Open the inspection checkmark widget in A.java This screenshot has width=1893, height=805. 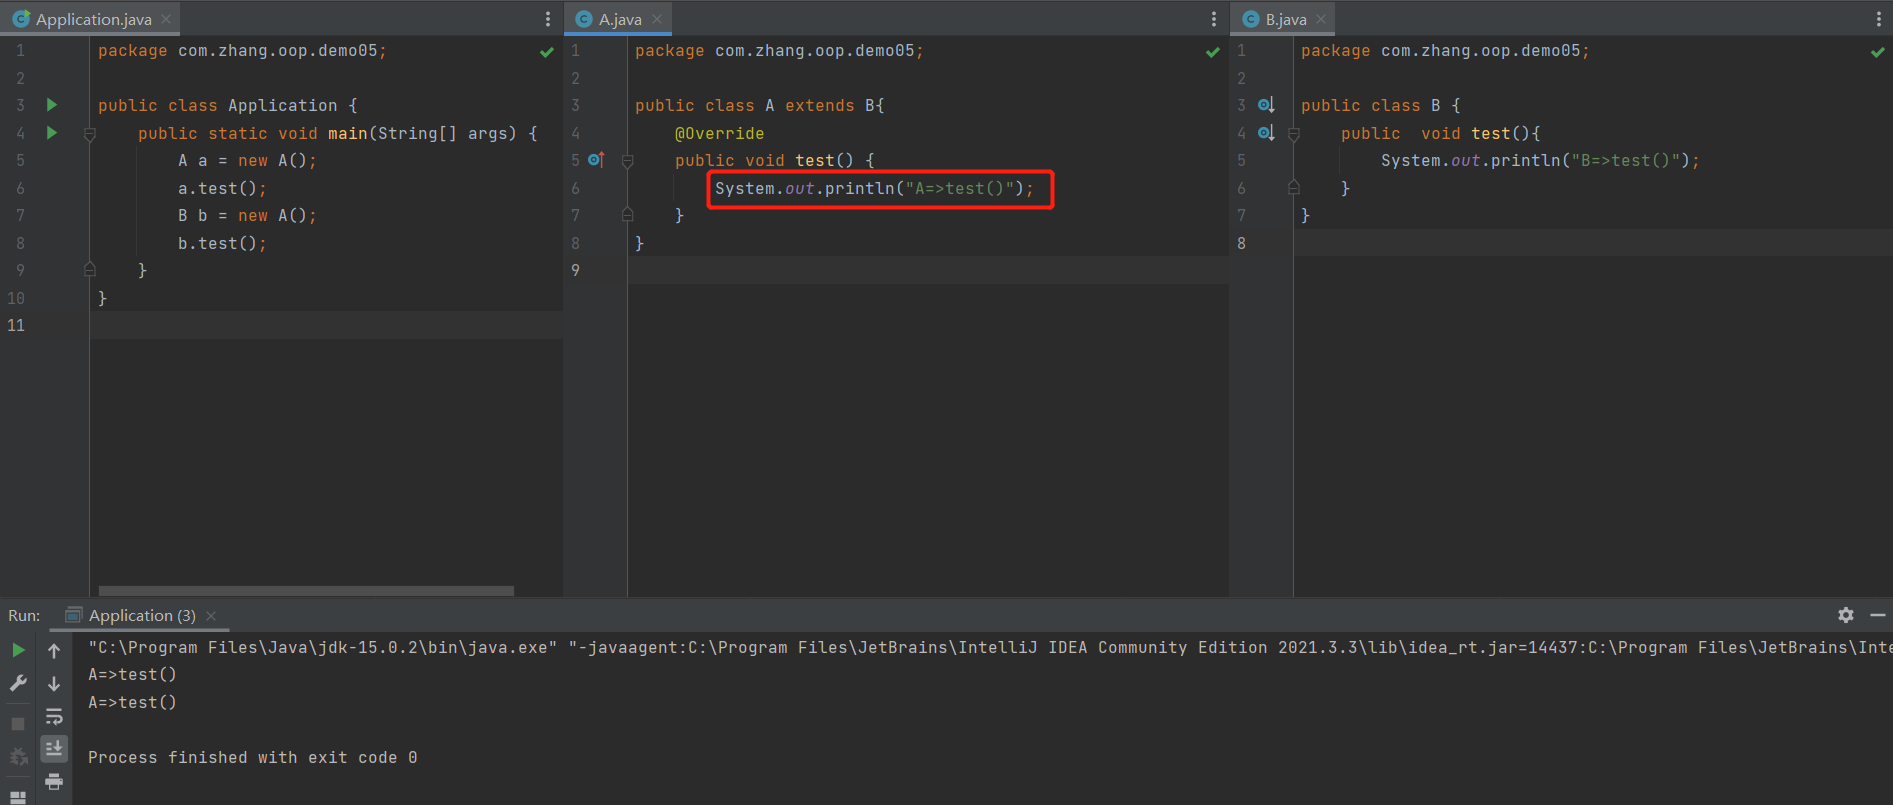[x=1213, y=52]
